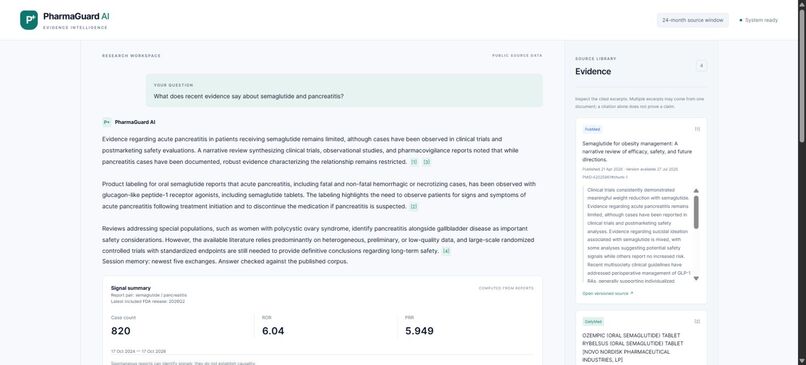806x365 pixels.
Task: Click the ROR value 6.04
Action: (x=273, y=331)
